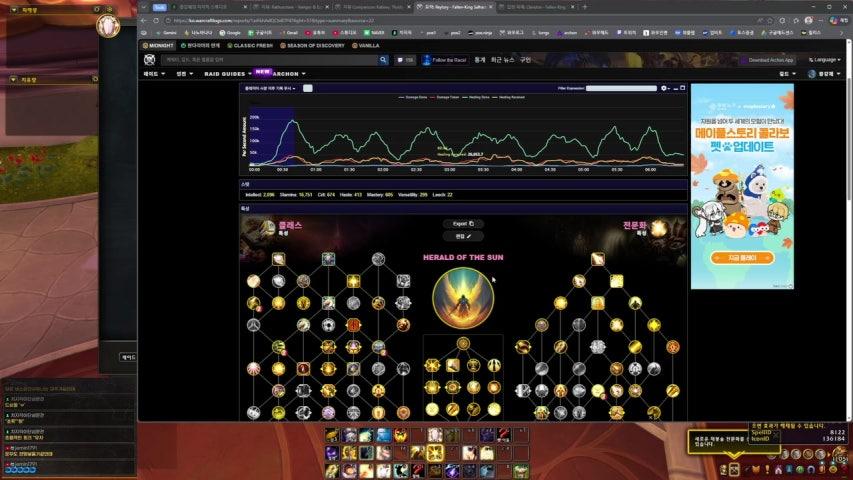Screen dimensions: 853x480
Task: Click the Export talents button
Action: click(x=463, y=224)
